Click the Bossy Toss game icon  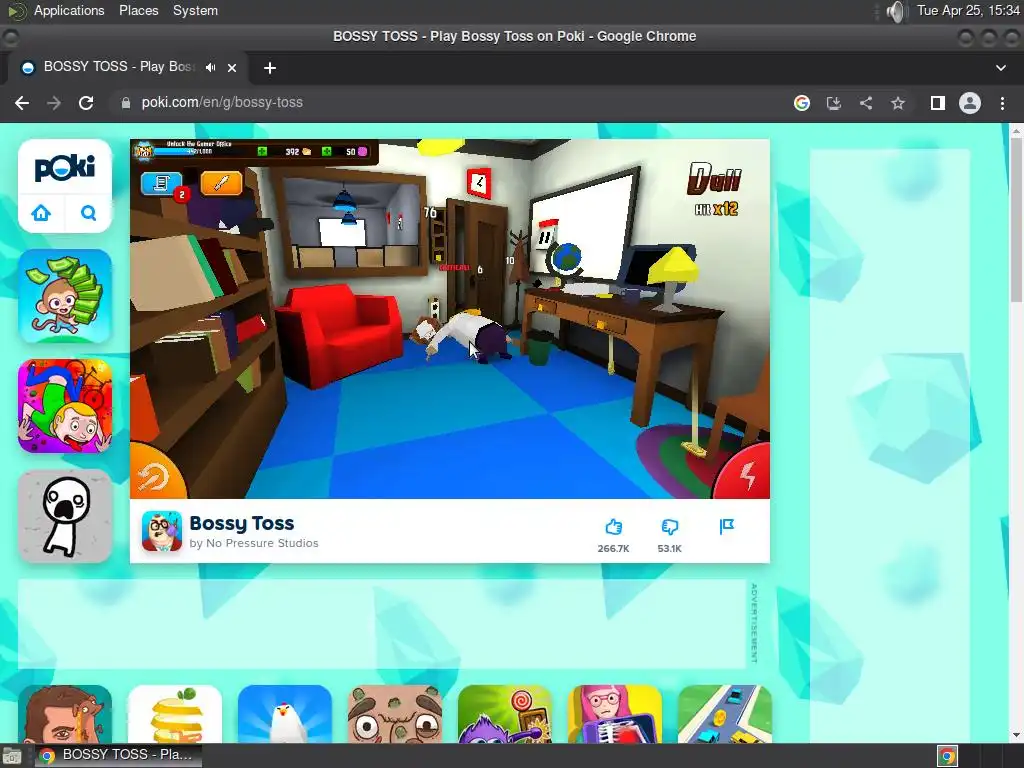(x=162, y=532)
